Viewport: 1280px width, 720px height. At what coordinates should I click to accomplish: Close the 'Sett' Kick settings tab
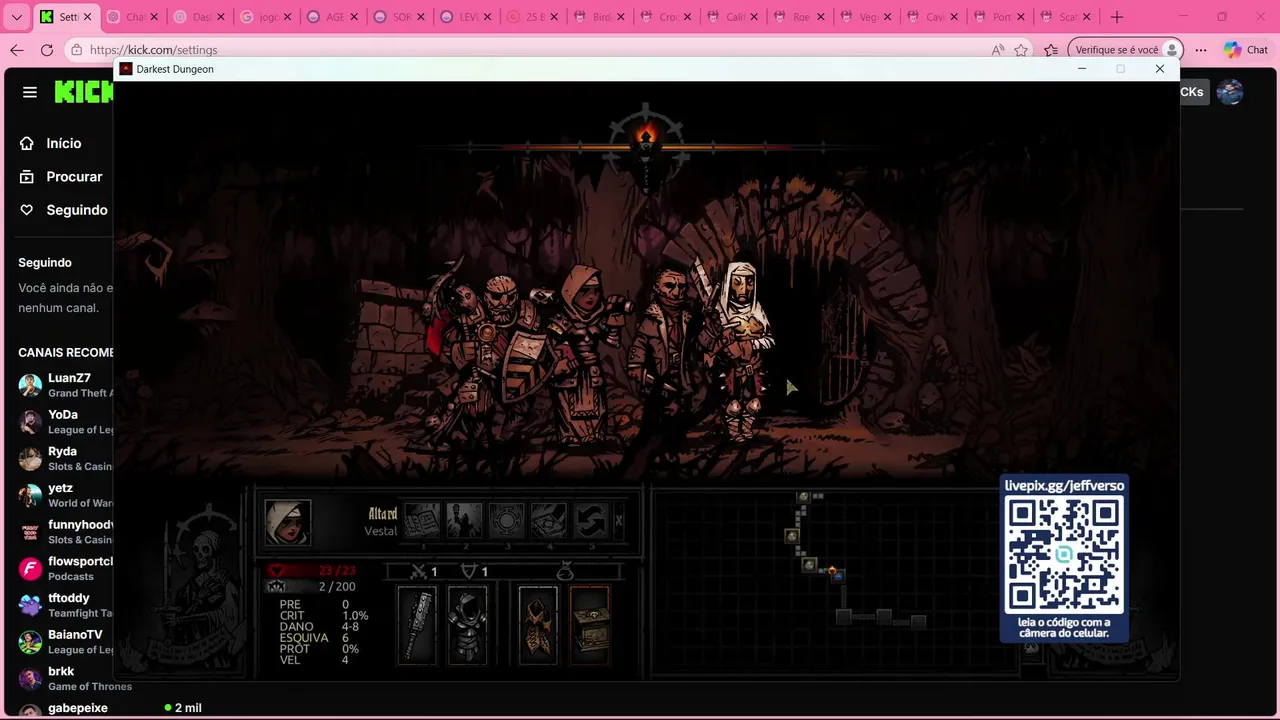(88, 17)
